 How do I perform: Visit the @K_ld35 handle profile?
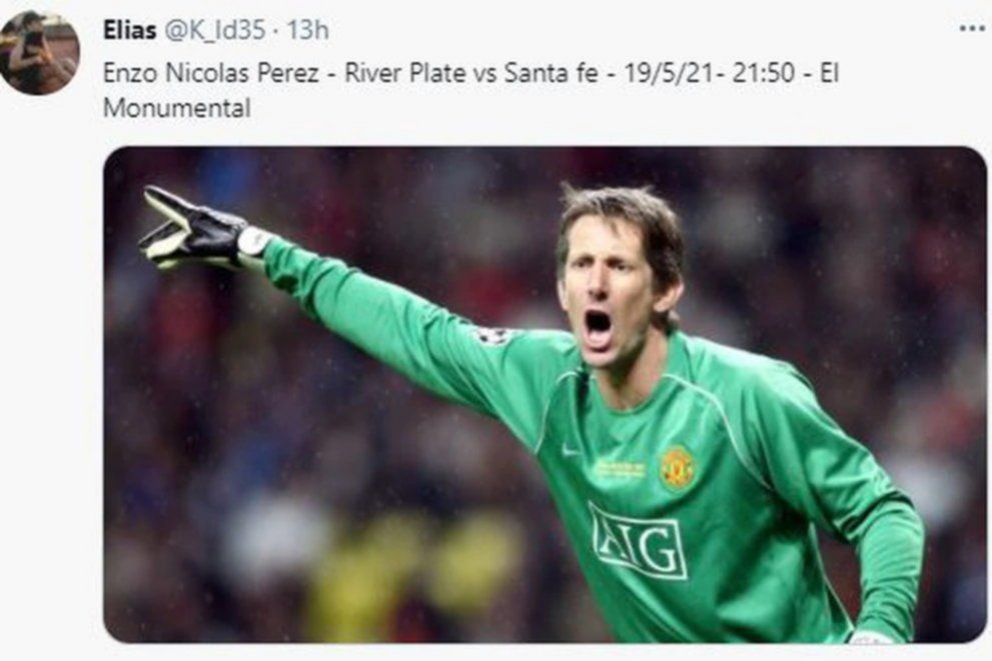tap(215, 30)
